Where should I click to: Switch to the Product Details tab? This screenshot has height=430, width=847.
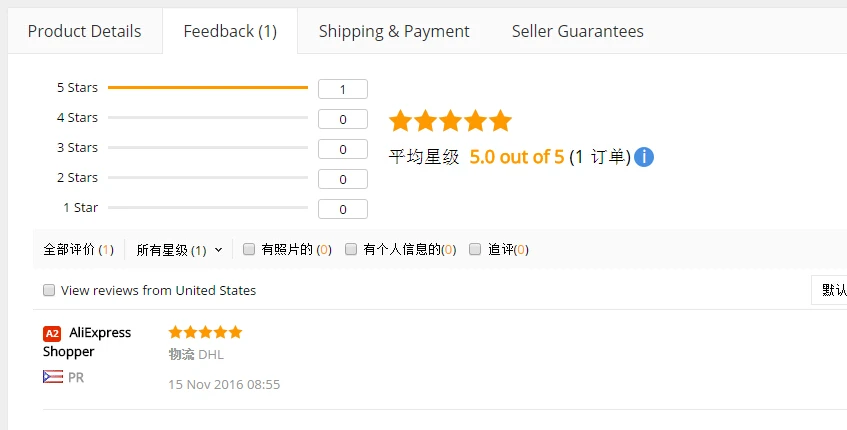click(x=84, y=31)
